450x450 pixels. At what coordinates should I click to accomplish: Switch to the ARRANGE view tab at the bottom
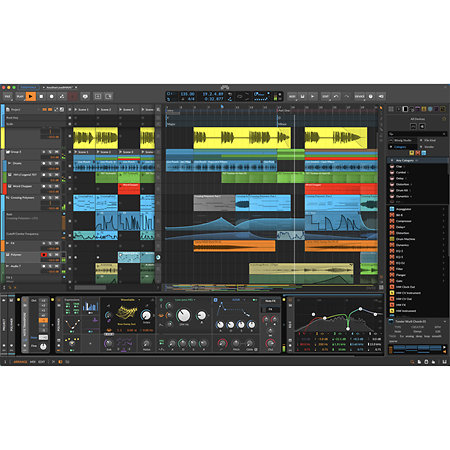(20, 362)
